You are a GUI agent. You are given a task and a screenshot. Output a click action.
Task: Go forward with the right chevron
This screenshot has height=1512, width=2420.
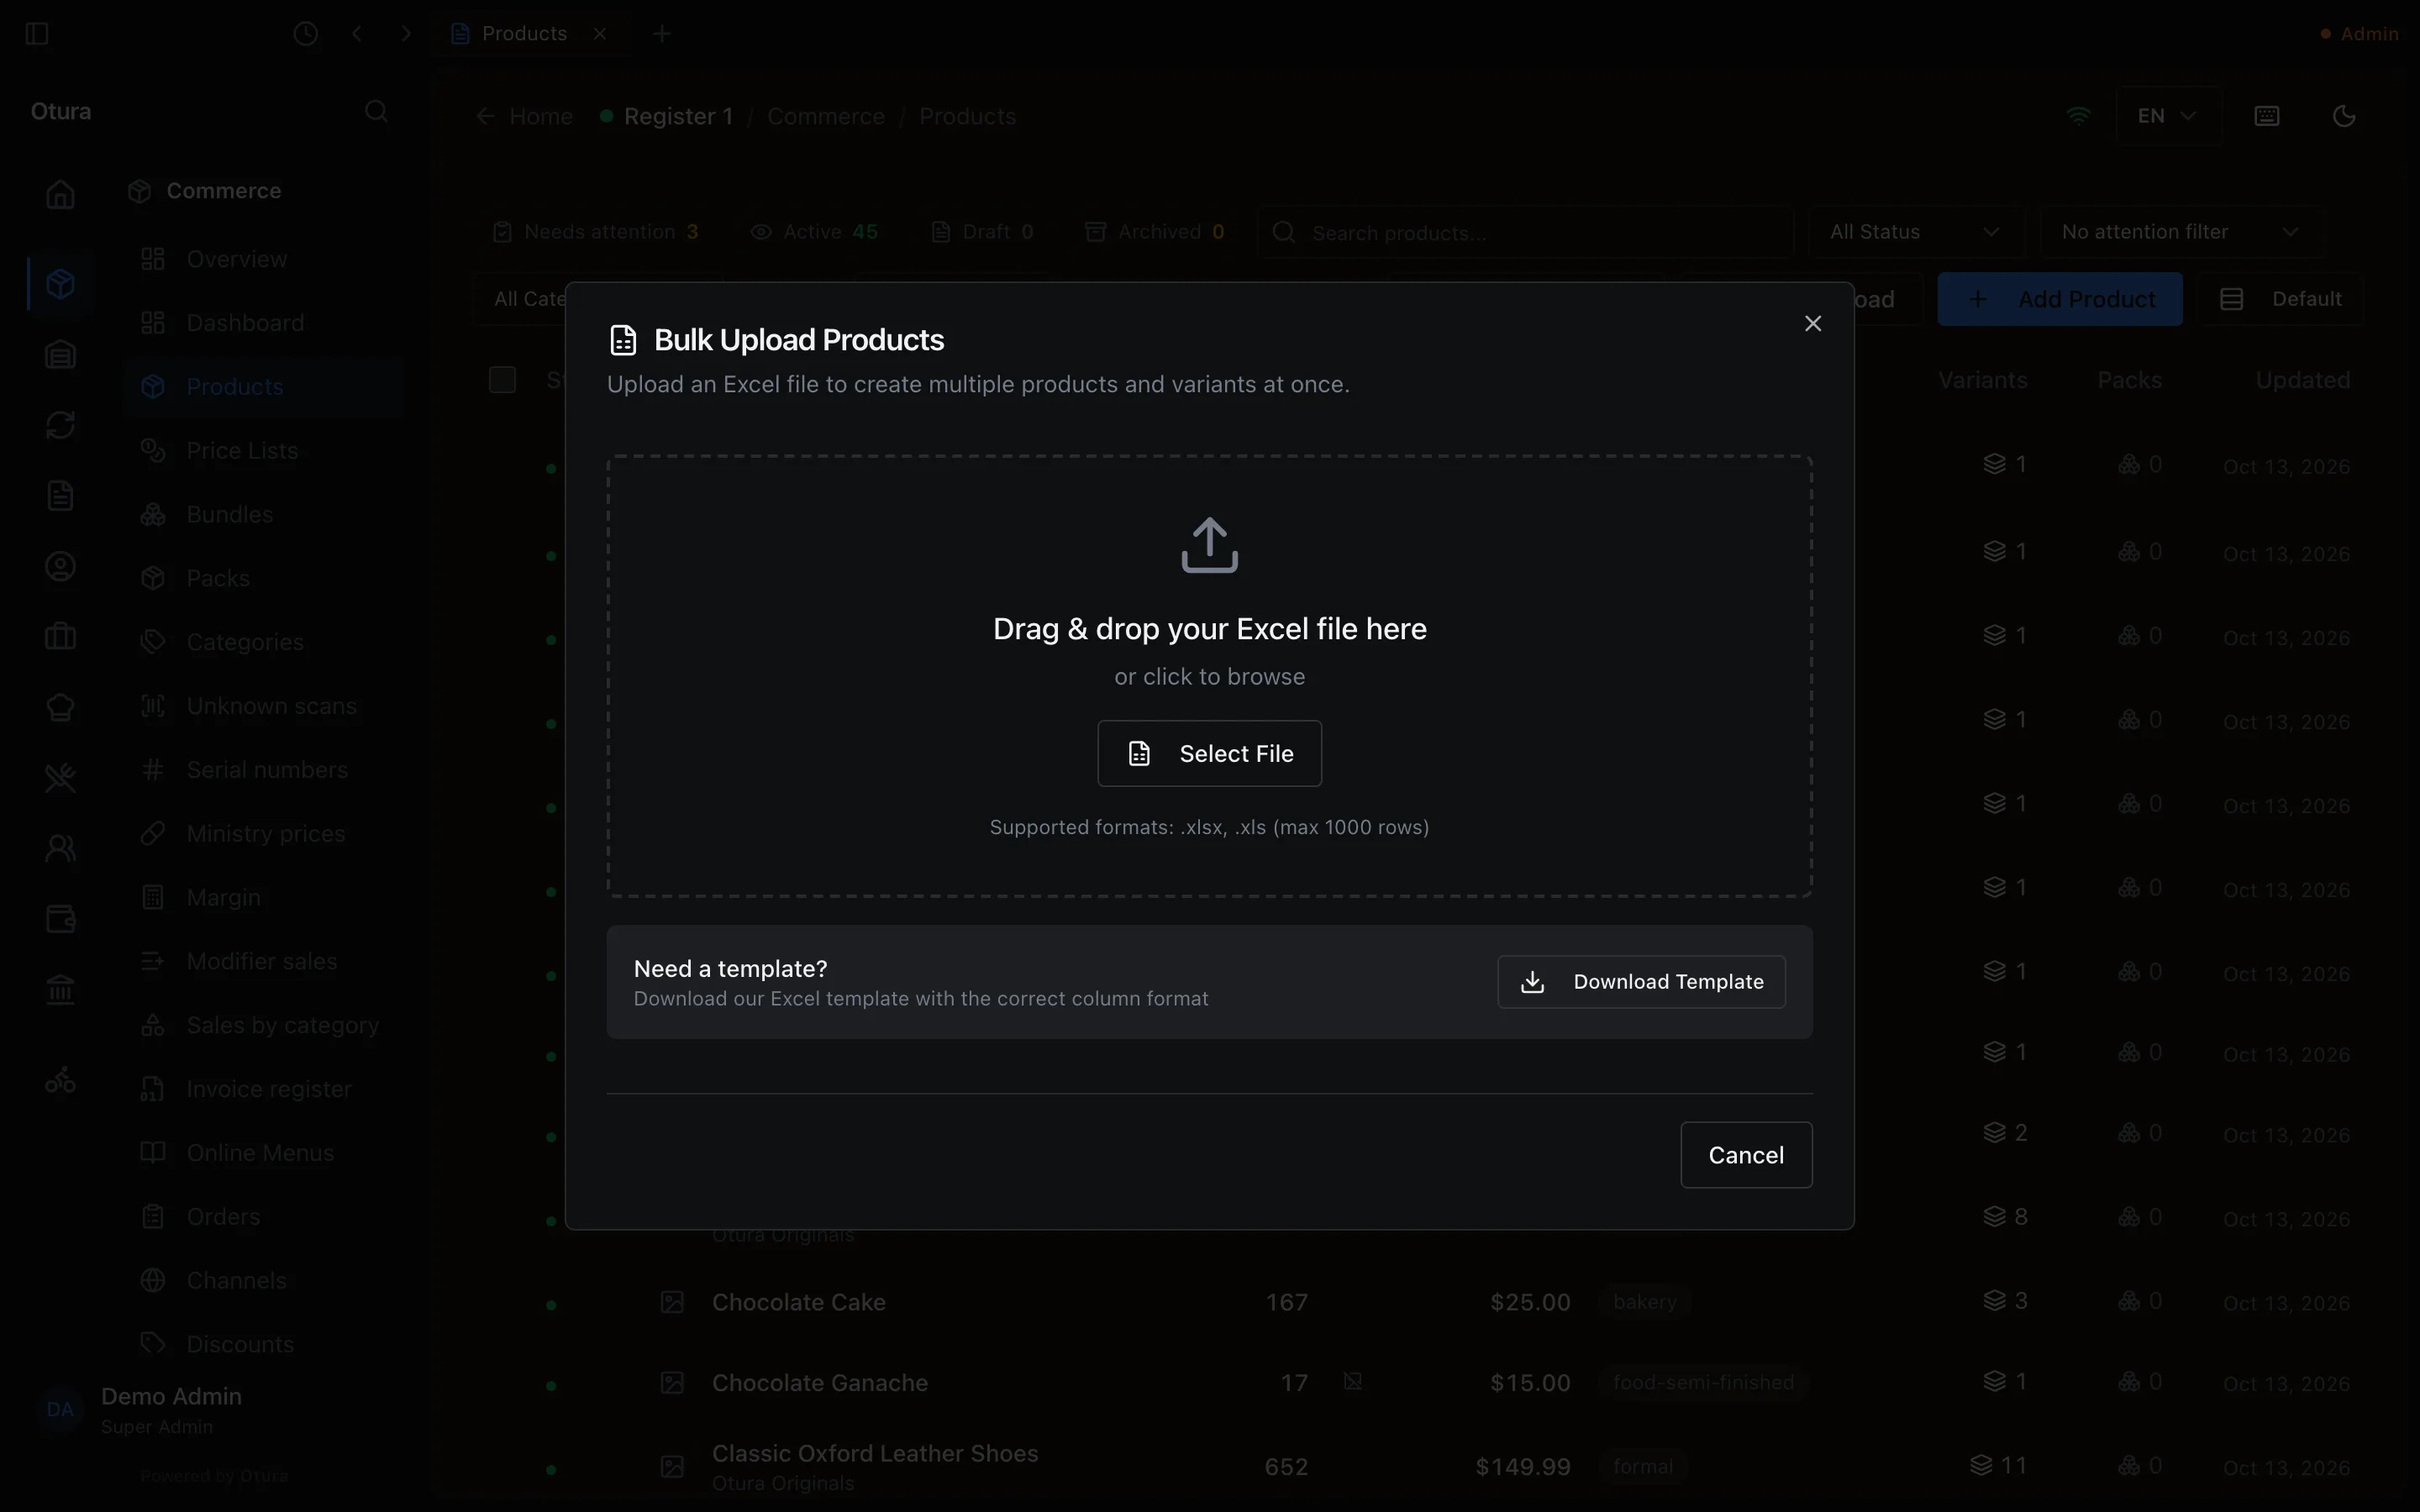click(x=406, y=34)
